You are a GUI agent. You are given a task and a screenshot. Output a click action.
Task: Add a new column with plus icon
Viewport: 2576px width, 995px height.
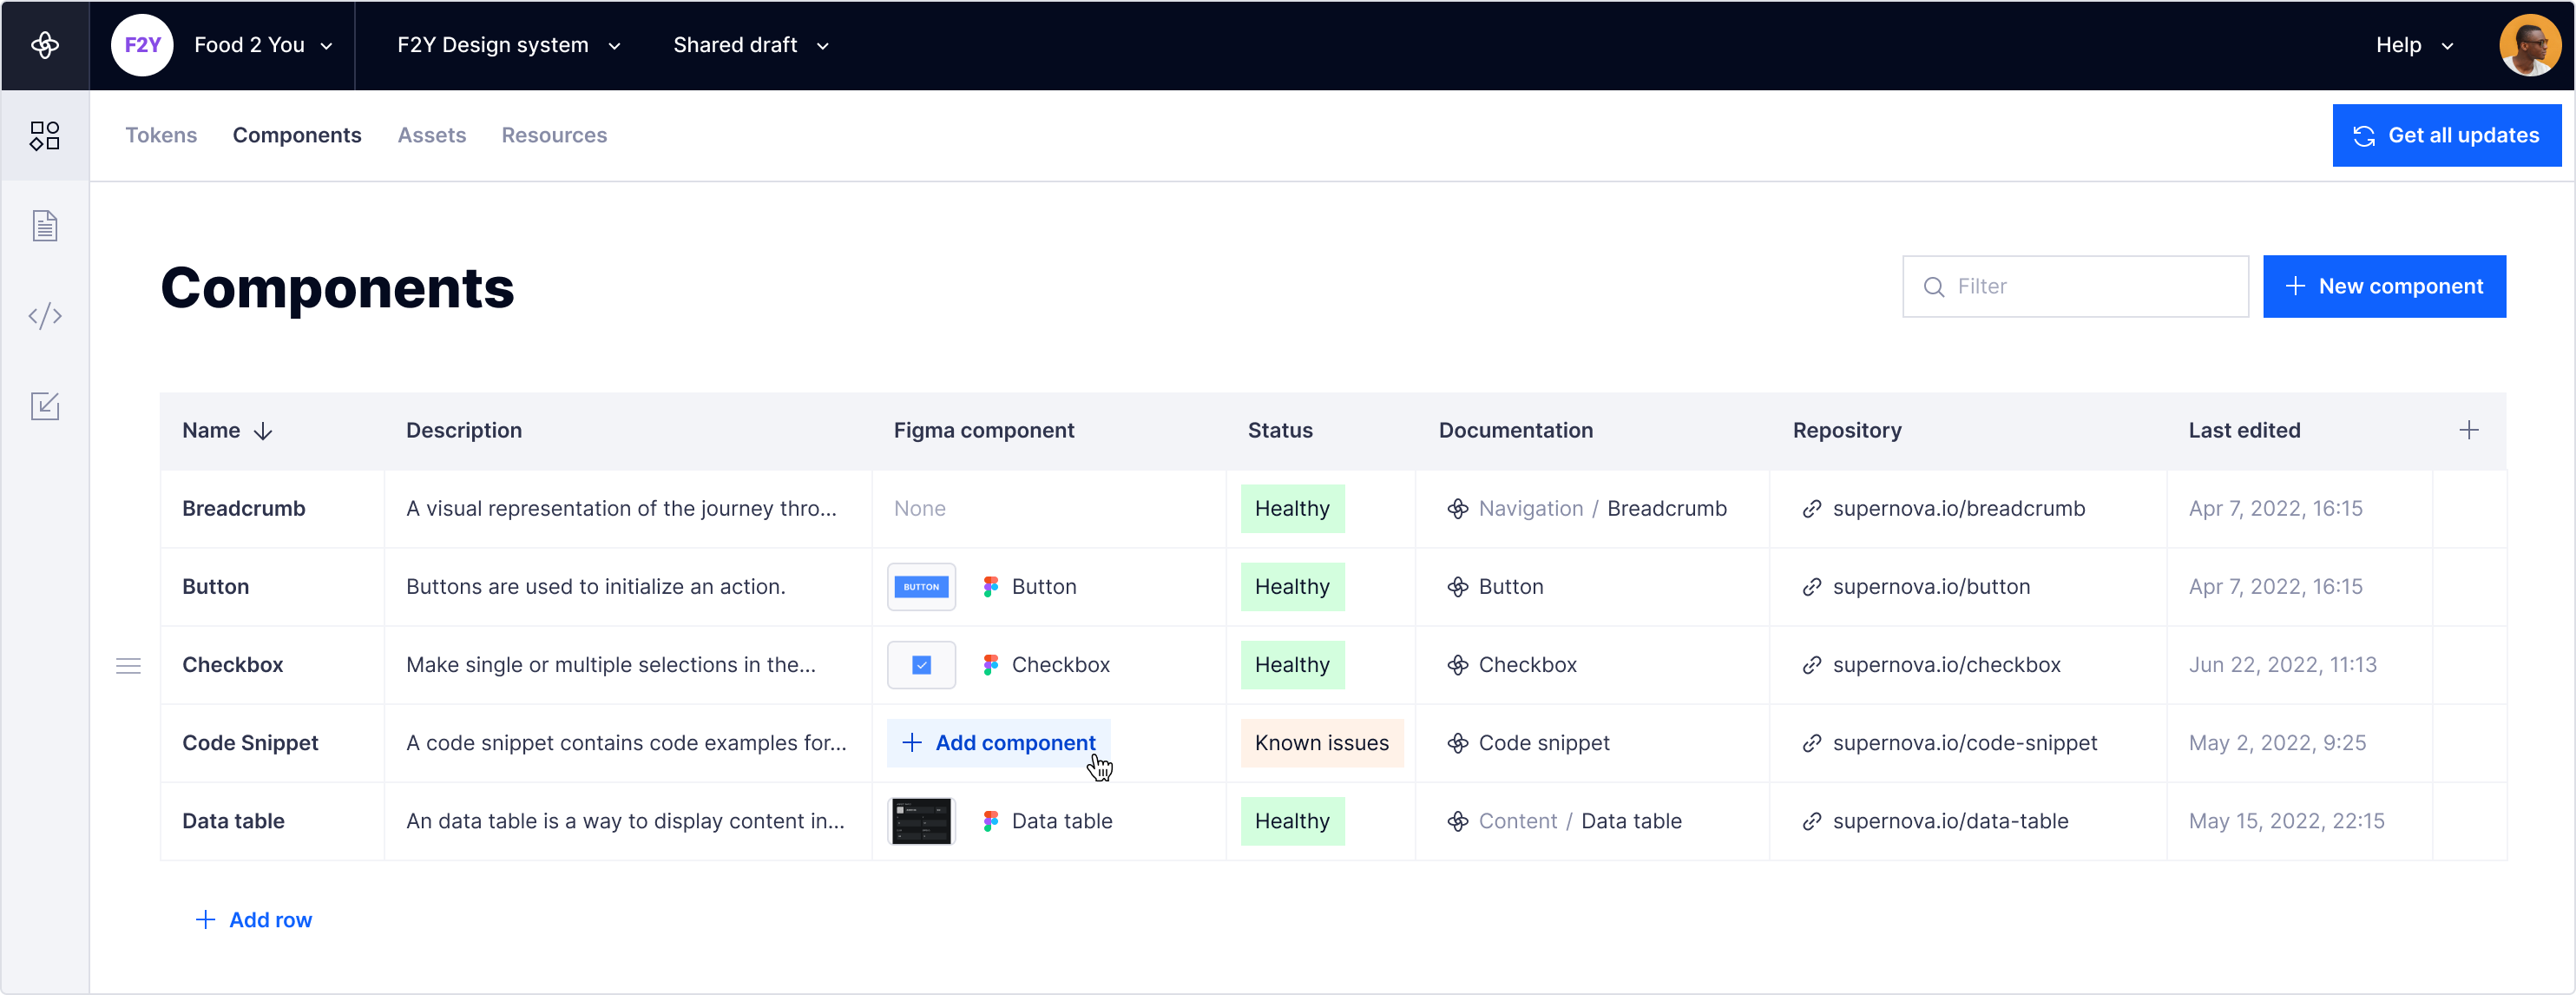(x=2468, y=430)
